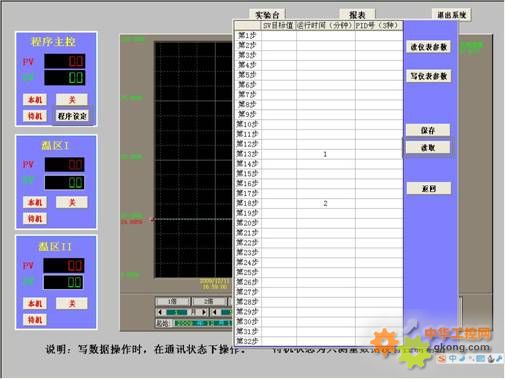Toggle the 关 switch in 程序主控 panel

coord(72,99)
